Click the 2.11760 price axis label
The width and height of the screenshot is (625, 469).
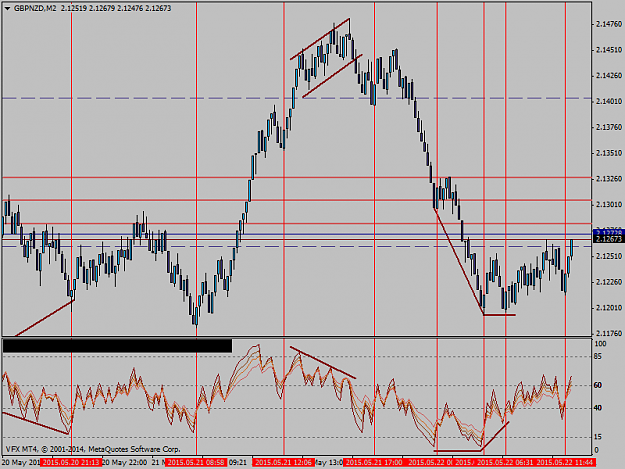point(609,333)
